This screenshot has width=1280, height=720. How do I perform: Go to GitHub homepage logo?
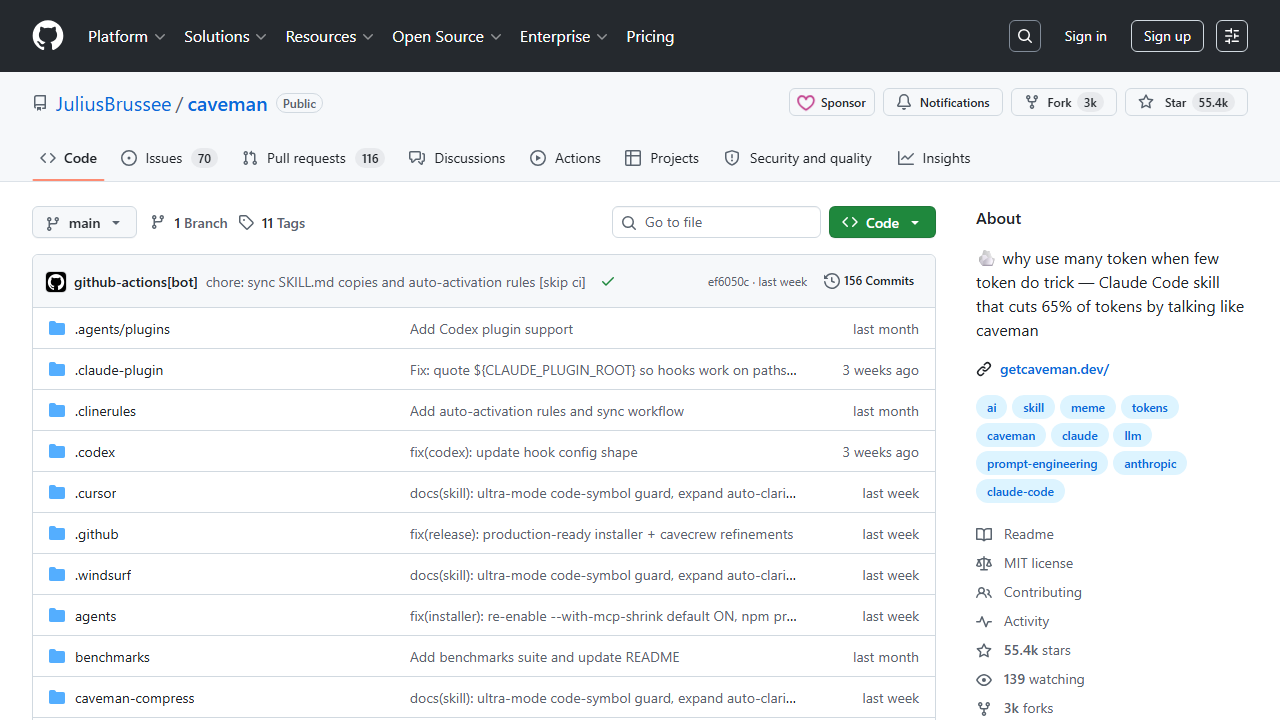coord(48,36)
